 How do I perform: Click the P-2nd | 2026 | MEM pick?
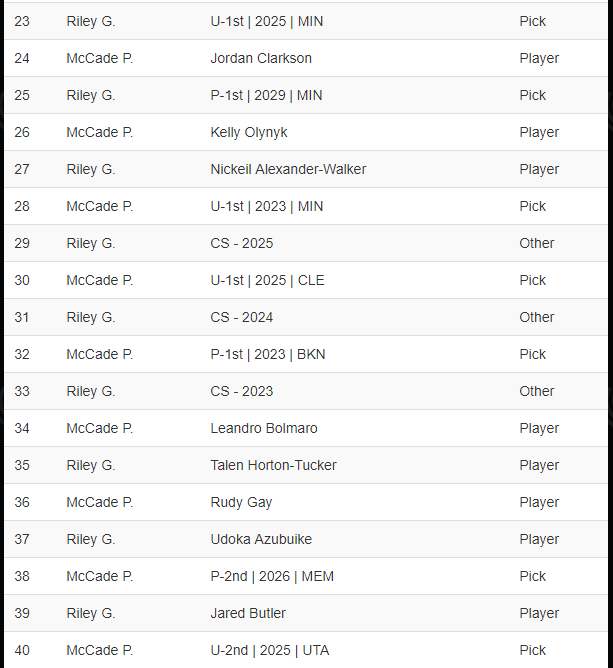[x=272, y=576]
